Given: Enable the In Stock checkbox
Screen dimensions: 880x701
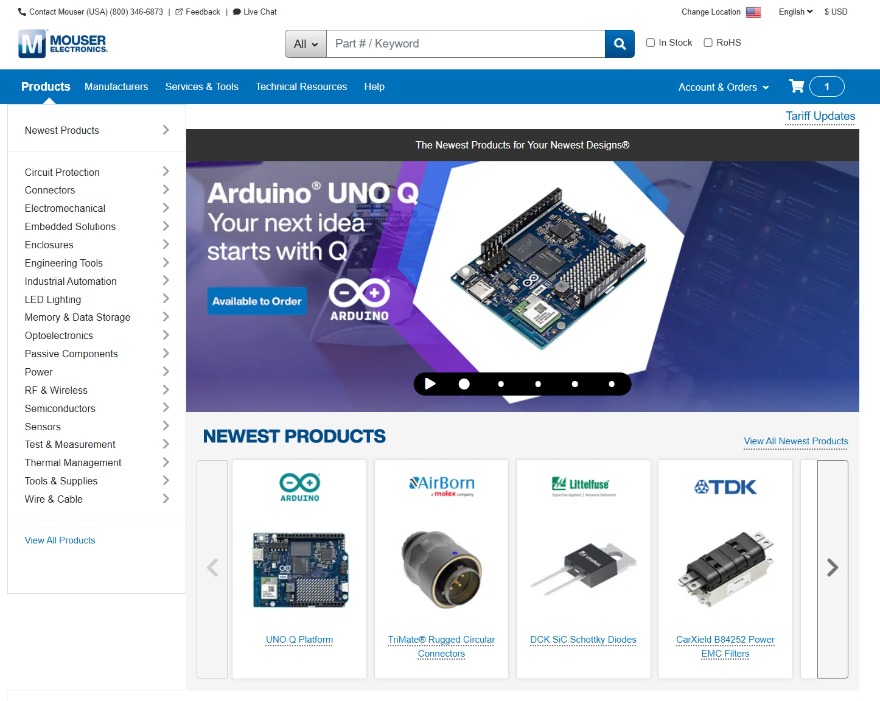Looking at the screenshot, I should pyautogui.click(x=651, y=43).
